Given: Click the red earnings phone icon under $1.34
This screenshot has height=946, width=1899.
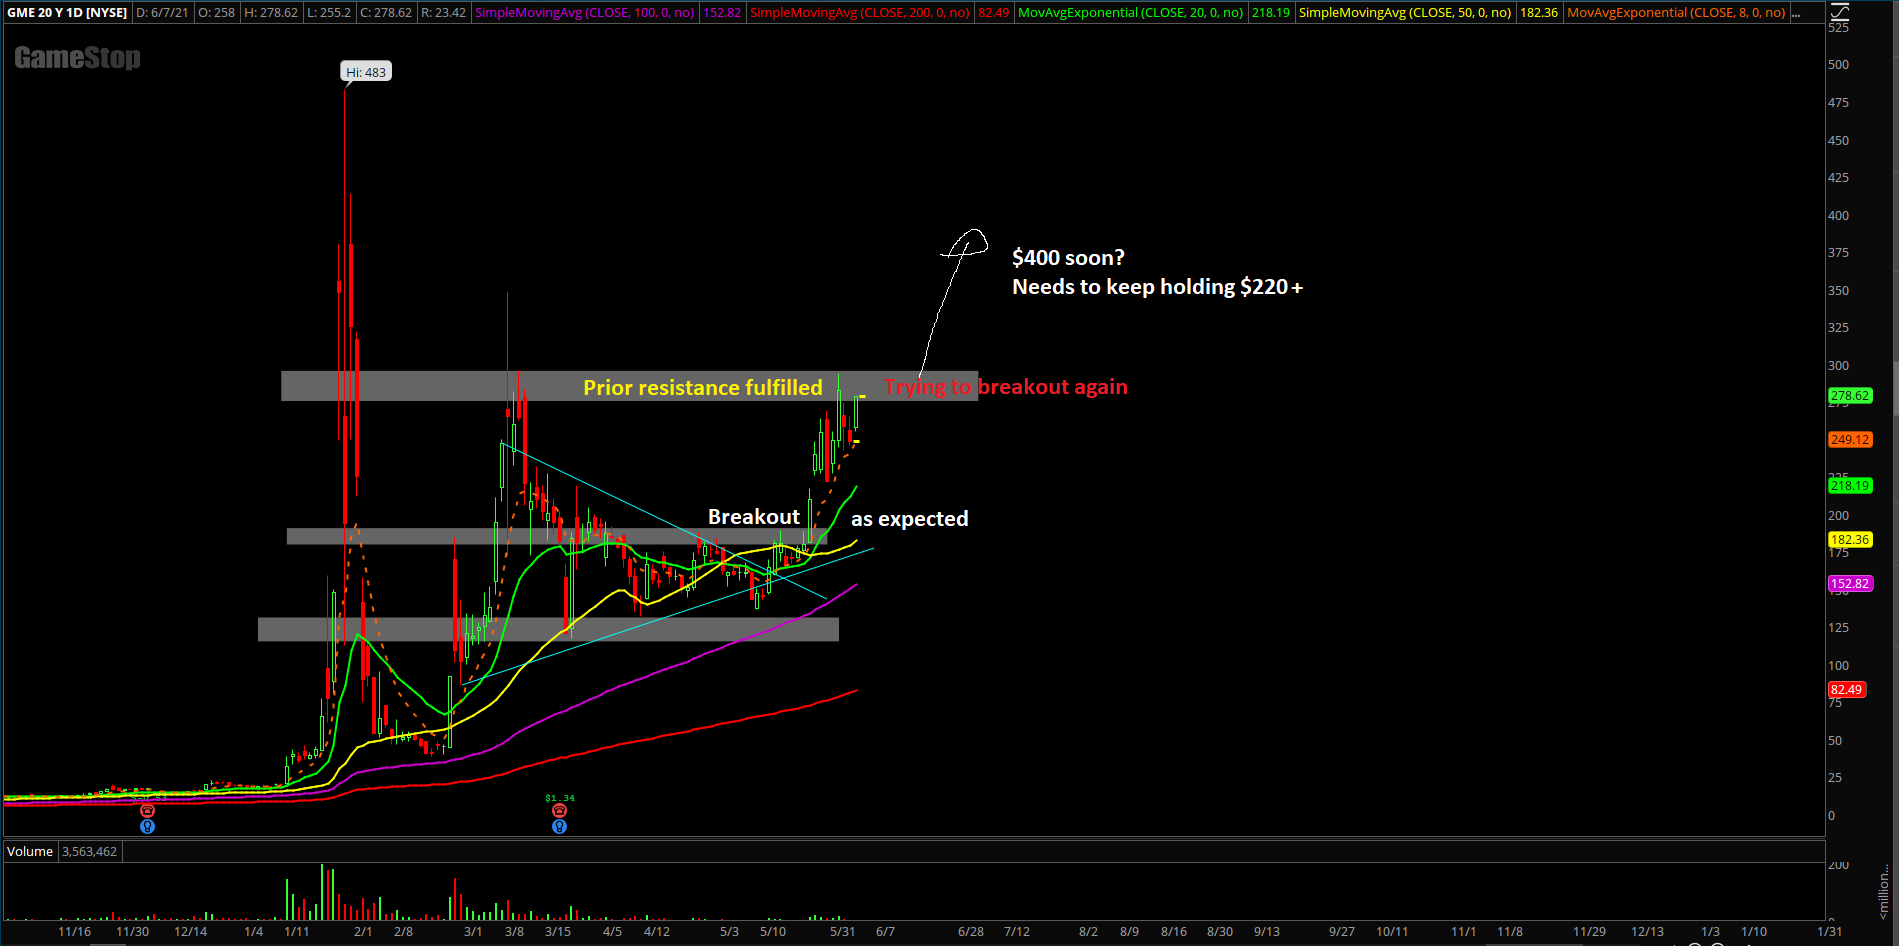Looking at the screenshot, I should coord(559,811).
